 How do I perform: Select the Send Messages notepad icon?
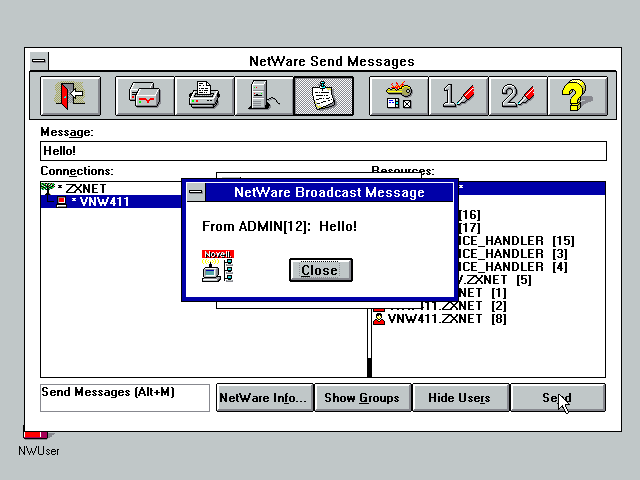(324, 96)
